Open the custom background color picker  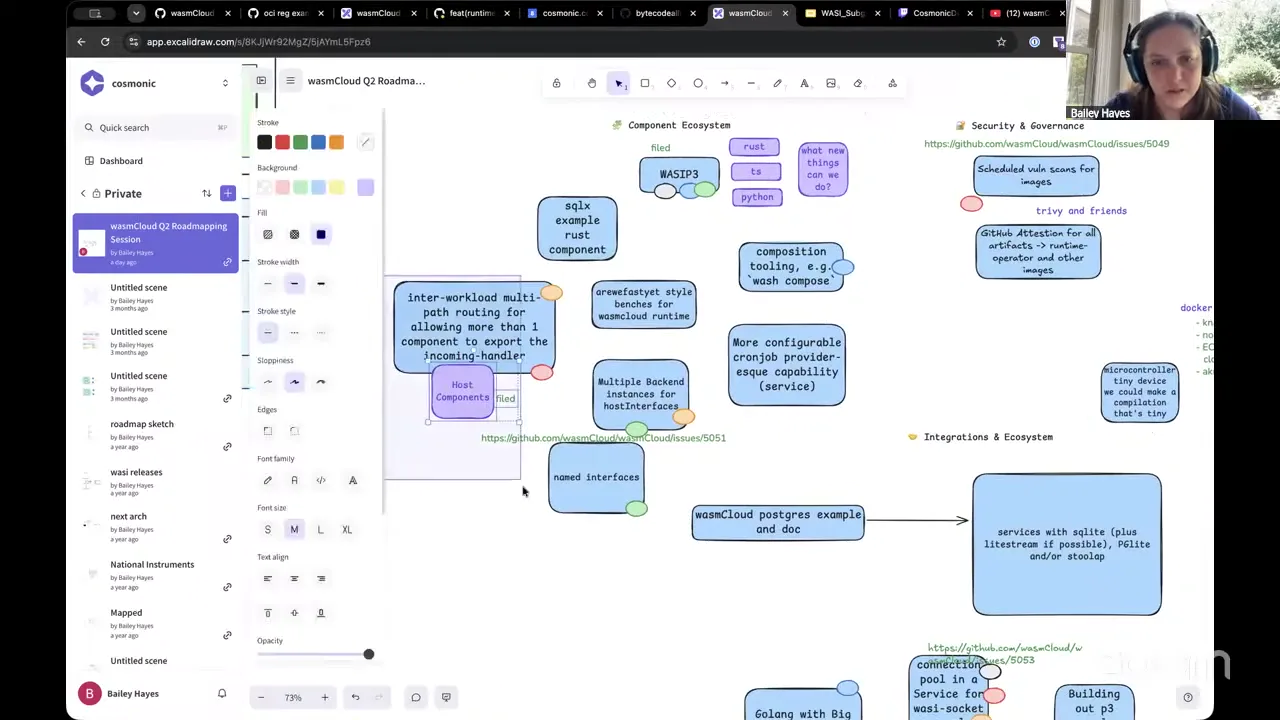(x=366, y=187)
